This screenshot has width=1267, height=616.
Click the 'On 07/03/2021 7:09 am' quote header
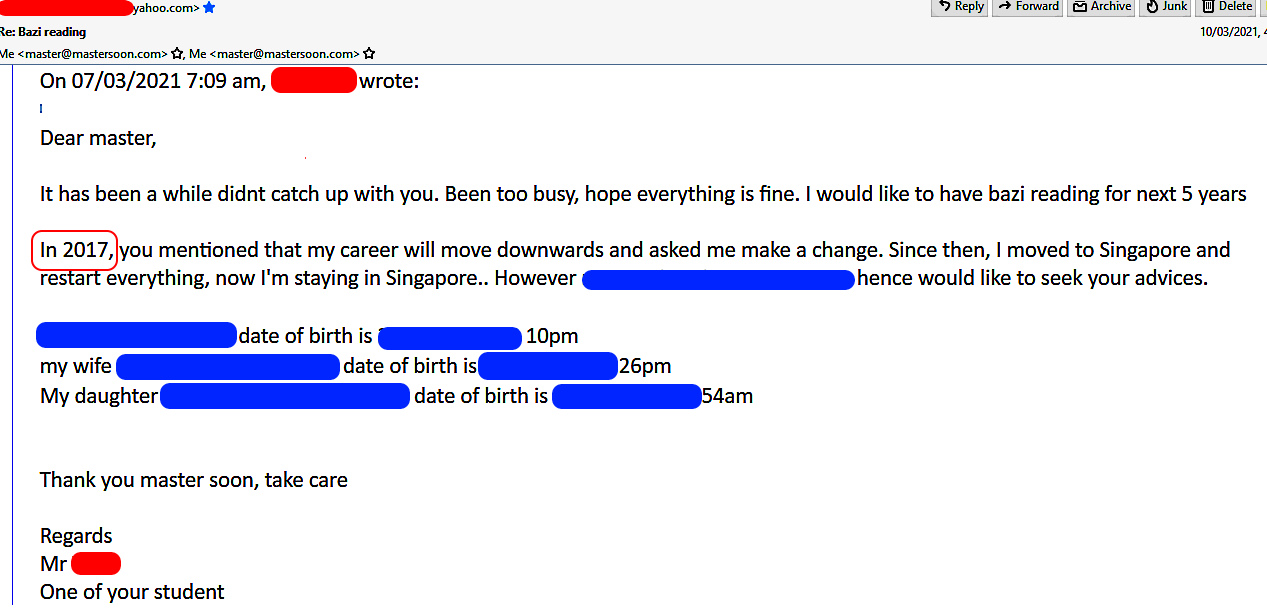pos(152,82)
